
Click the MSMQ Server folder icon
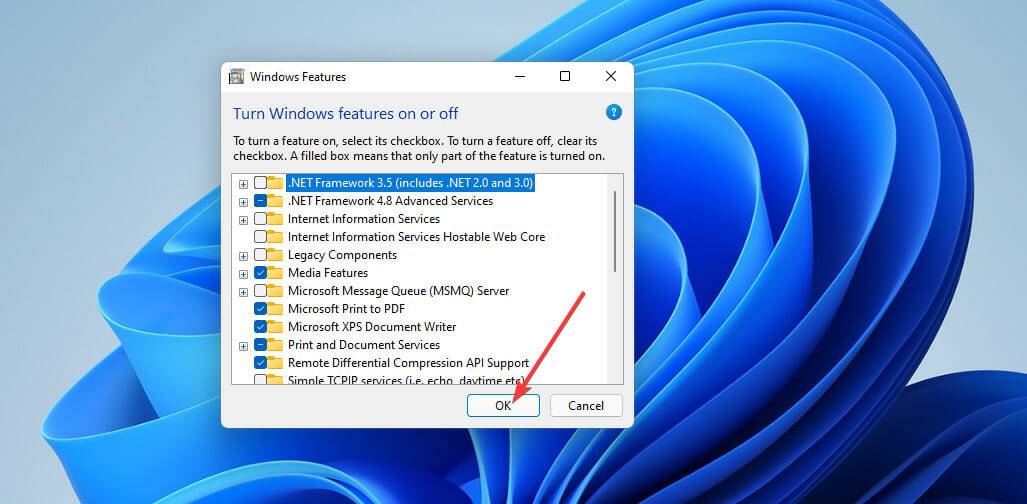(275, 291)
